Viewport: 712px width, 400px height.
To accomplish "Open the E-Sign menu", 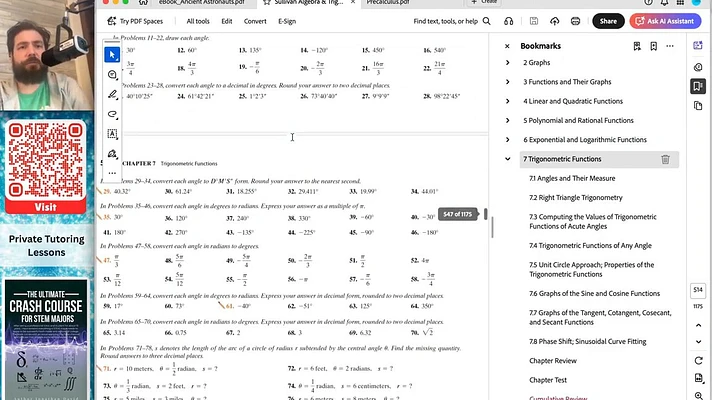I will [x=287, y=21].
